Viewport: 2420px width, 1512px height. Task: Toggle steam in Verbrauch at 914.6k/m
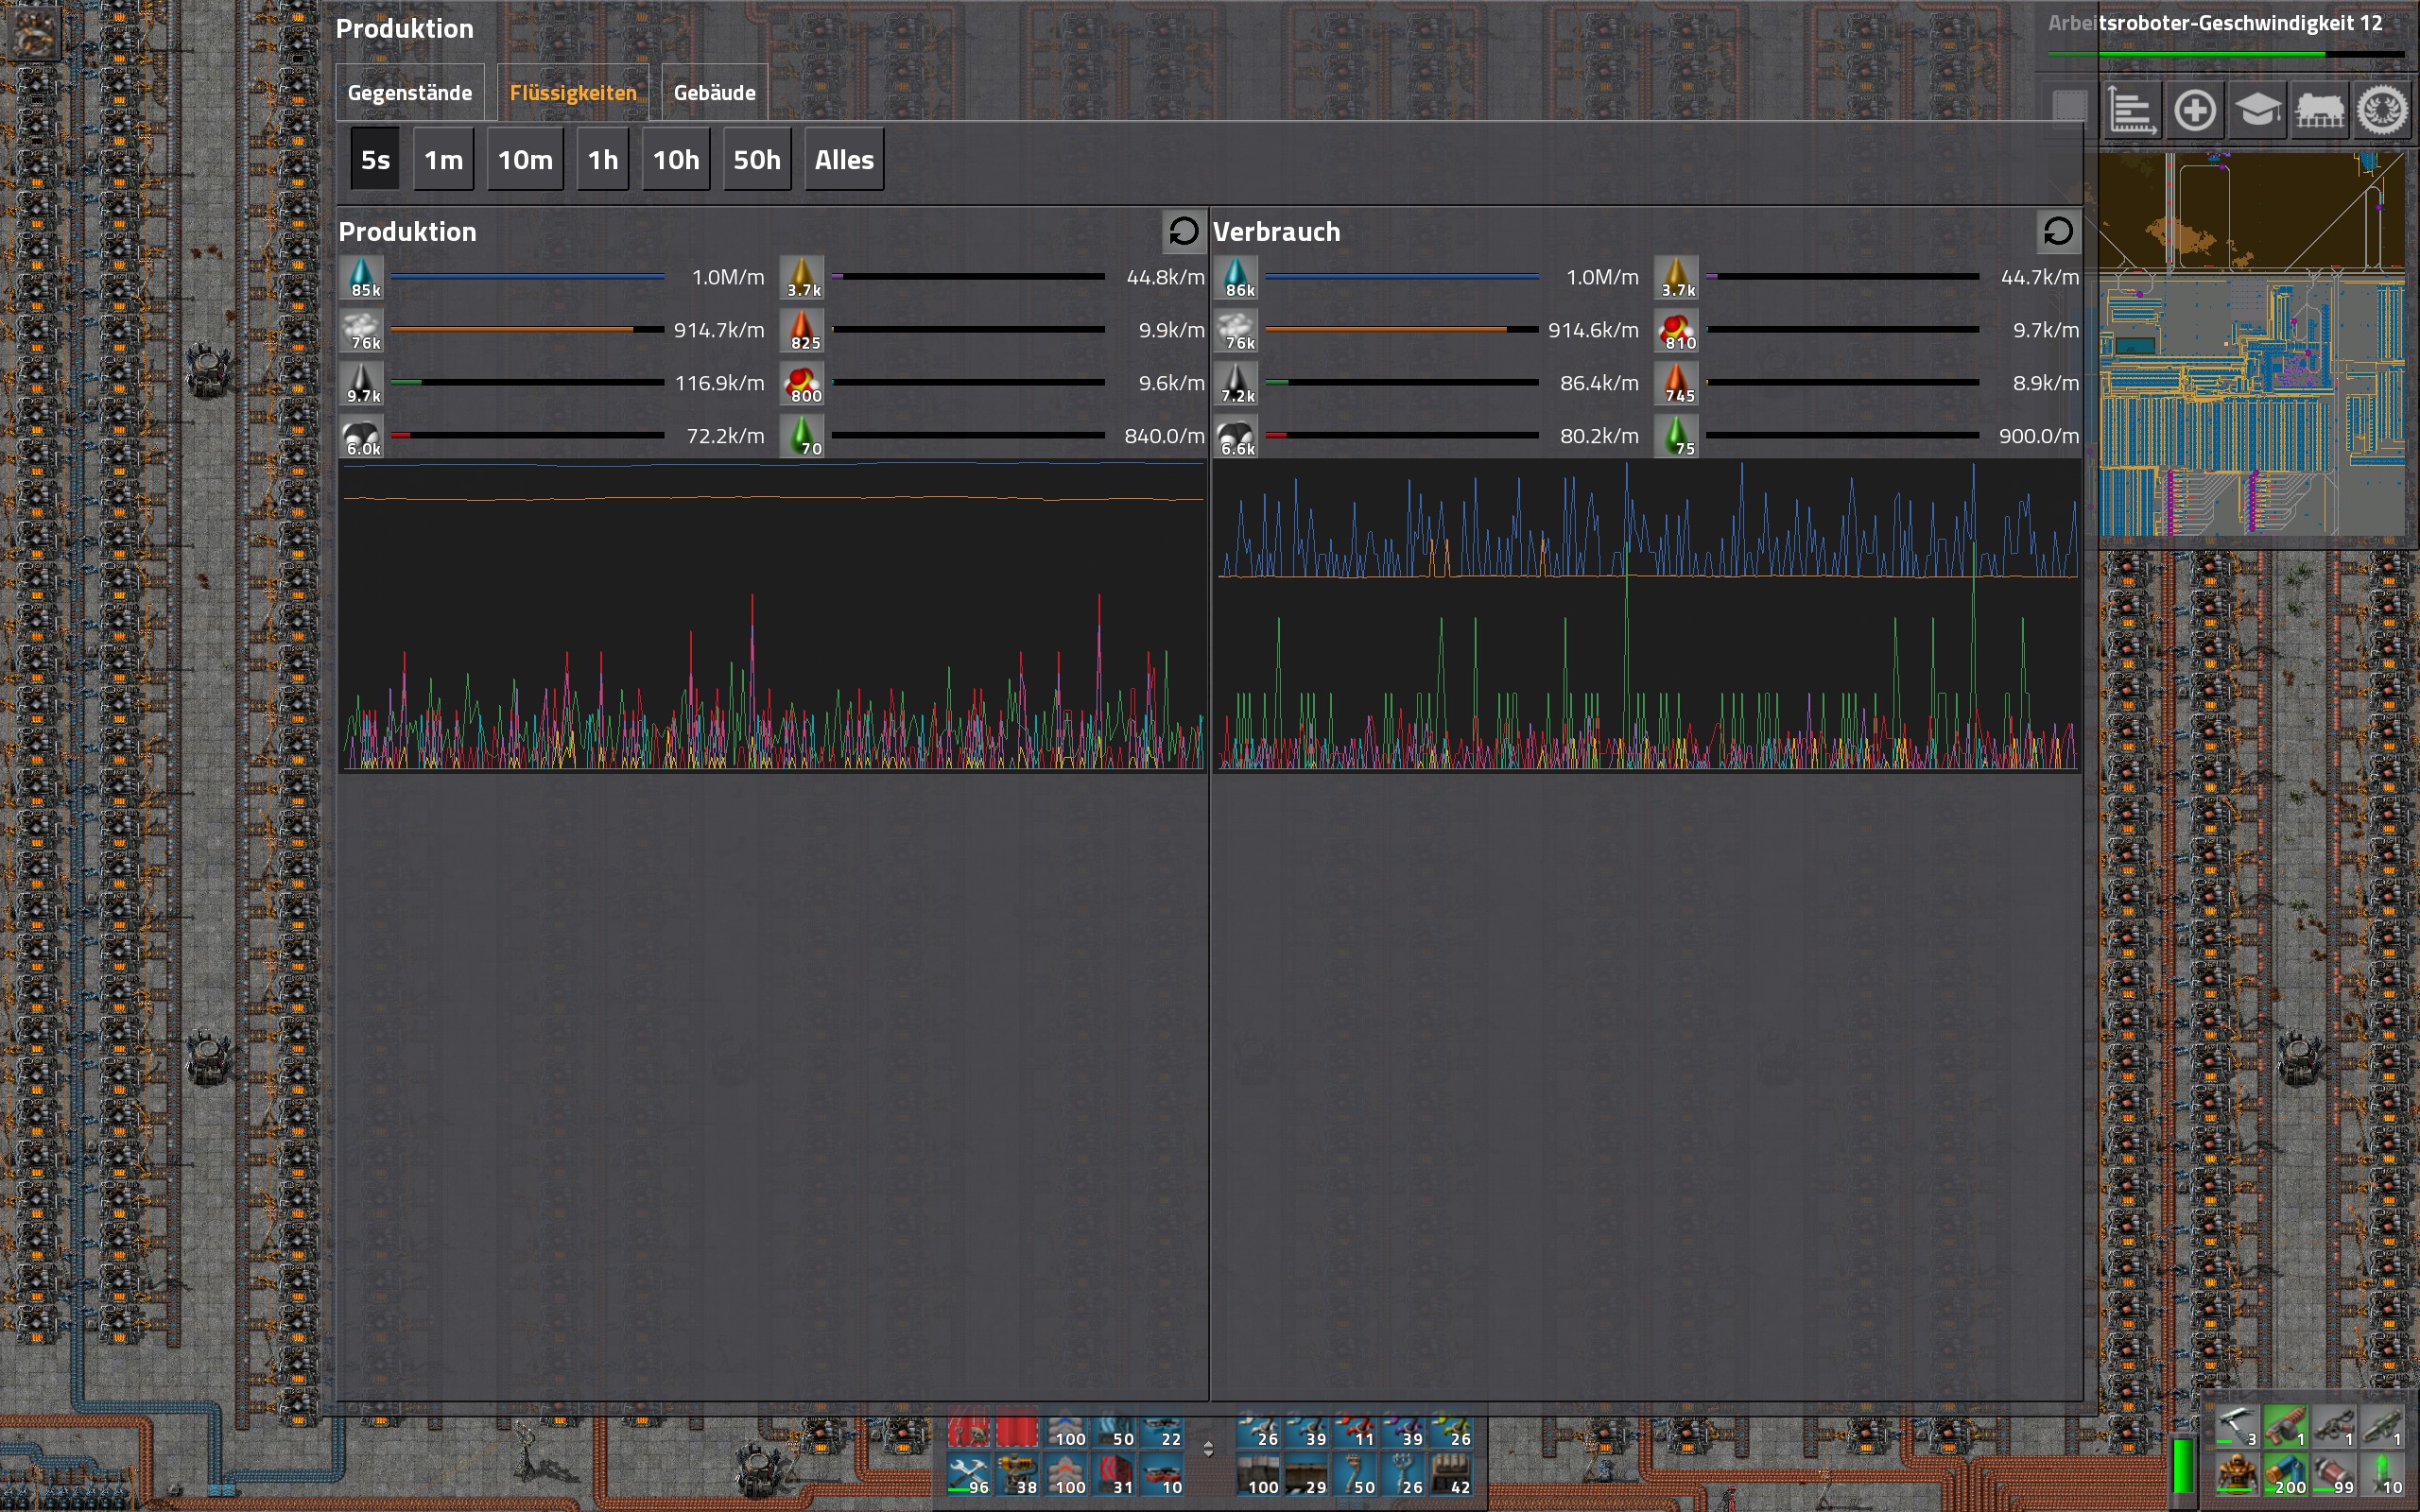(x=1237, y=330)
